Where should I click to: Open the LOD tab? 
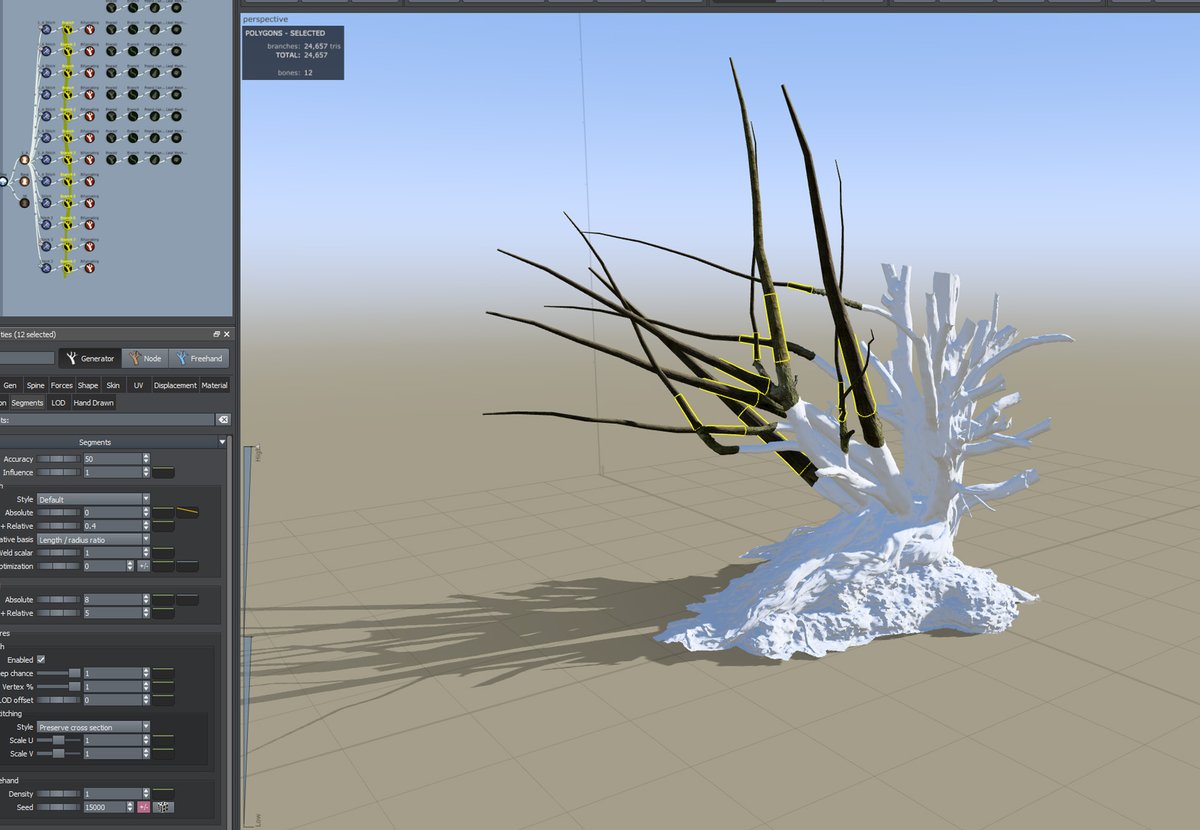[x=59, y=403]
